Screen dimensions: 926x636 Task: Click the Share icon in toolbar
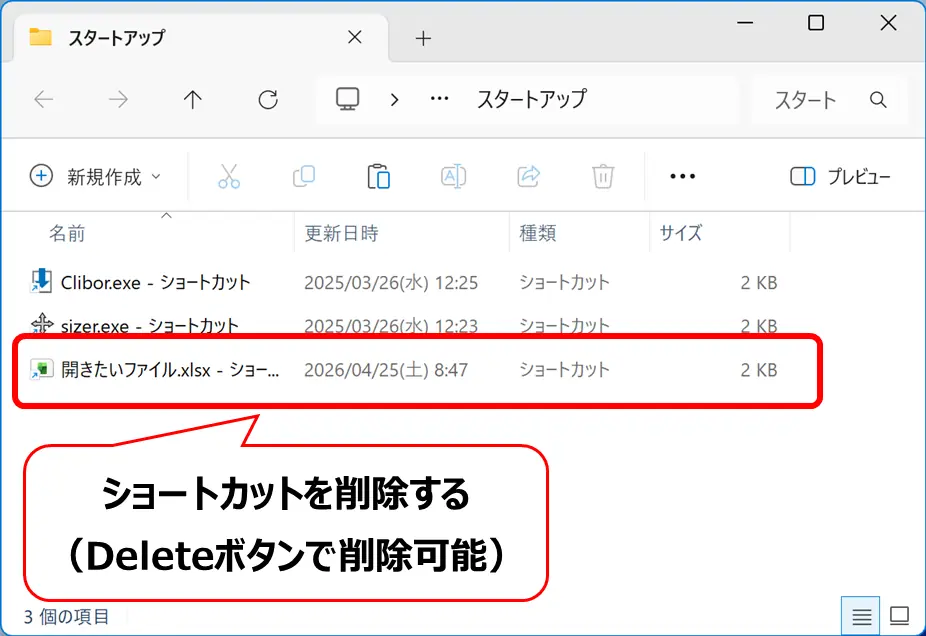528,177
